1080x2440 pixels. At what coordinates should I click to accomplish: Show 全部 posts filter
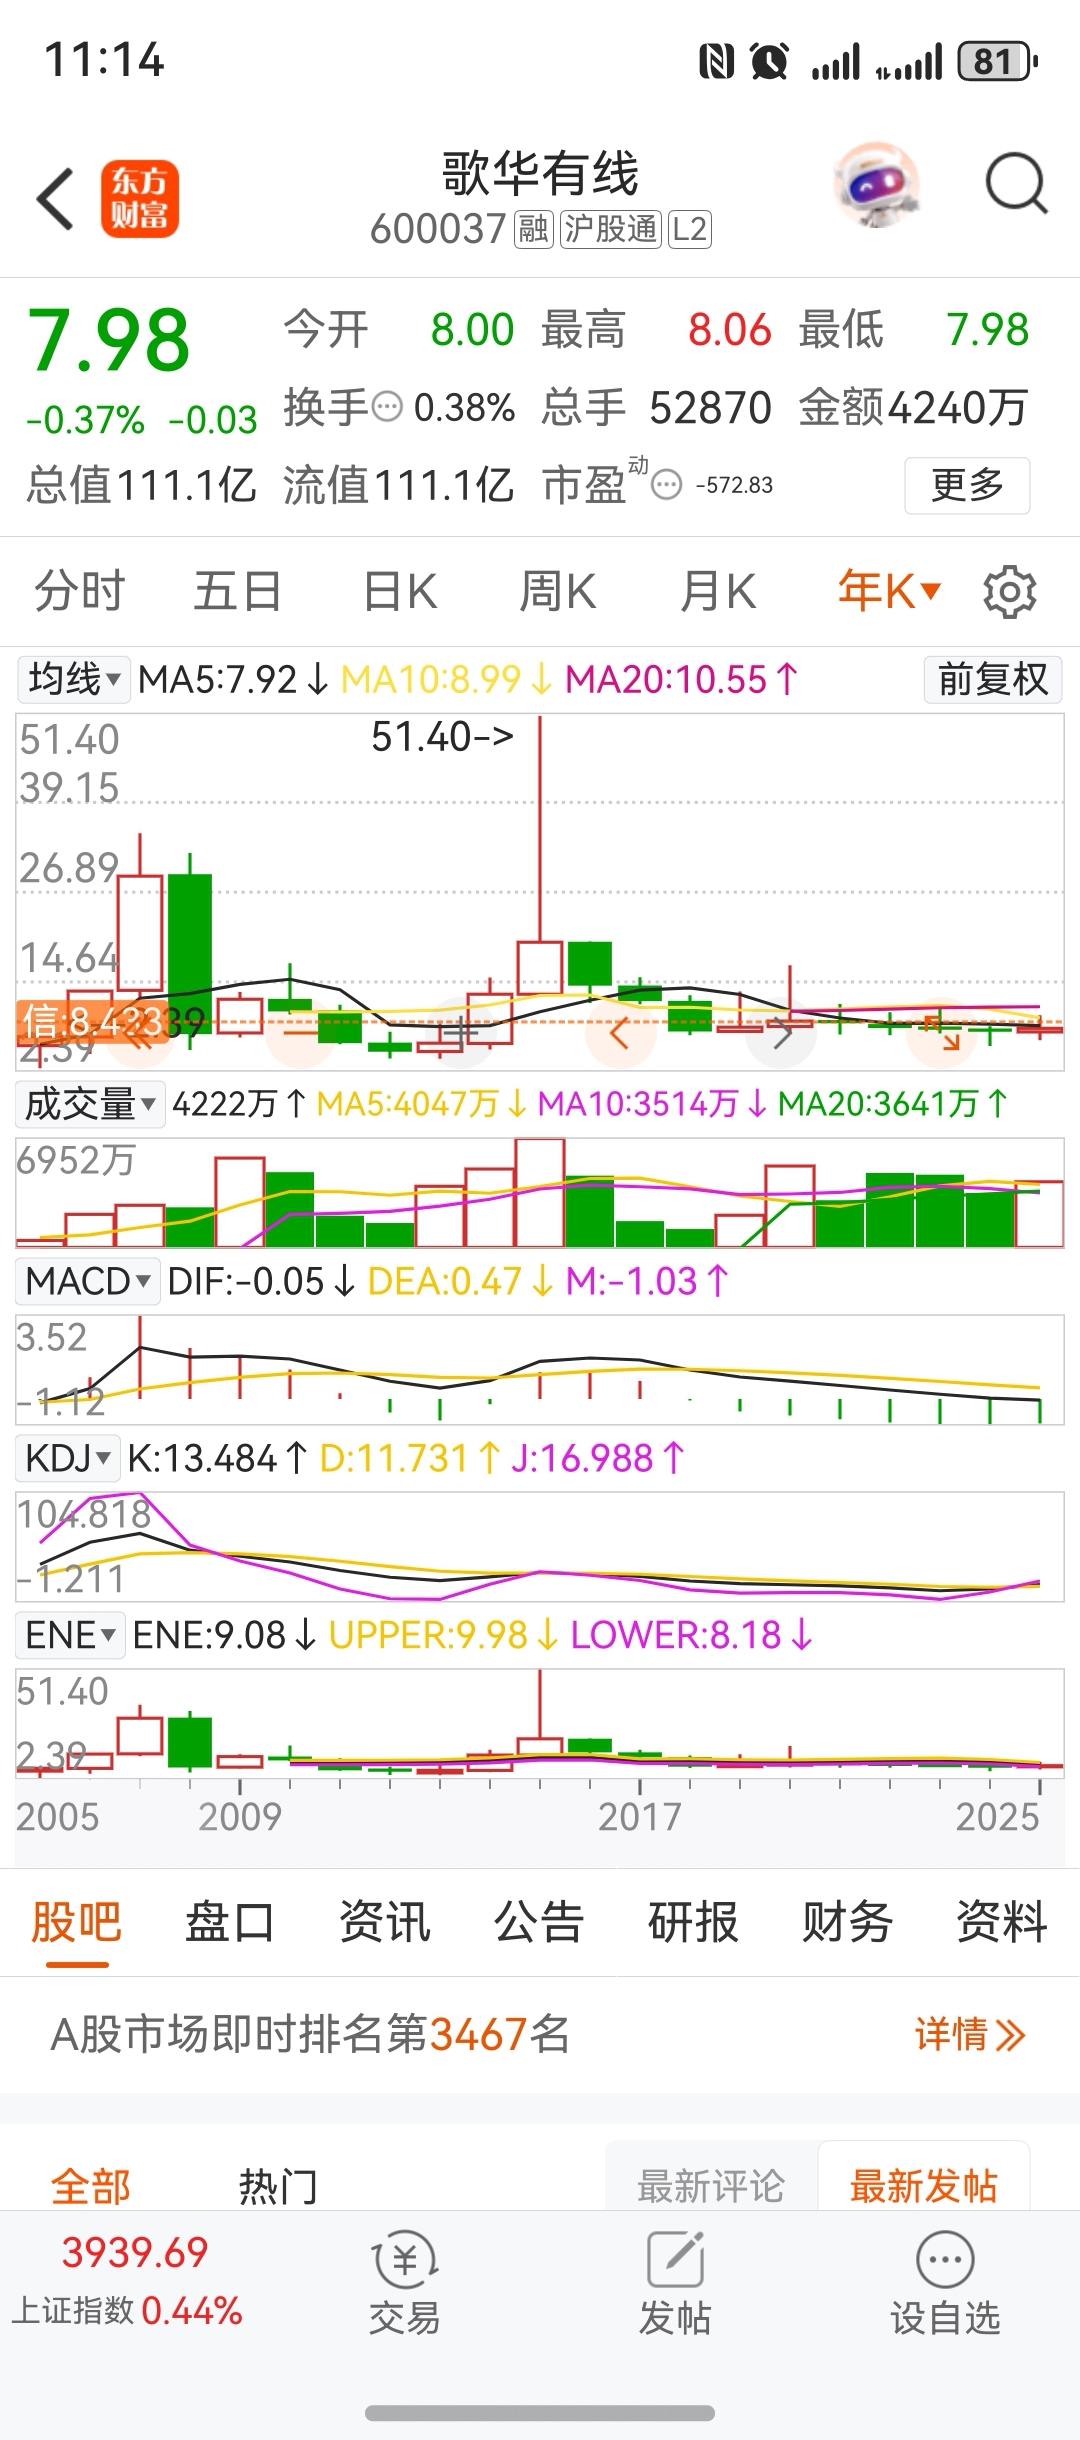[x=90, y=2185]
